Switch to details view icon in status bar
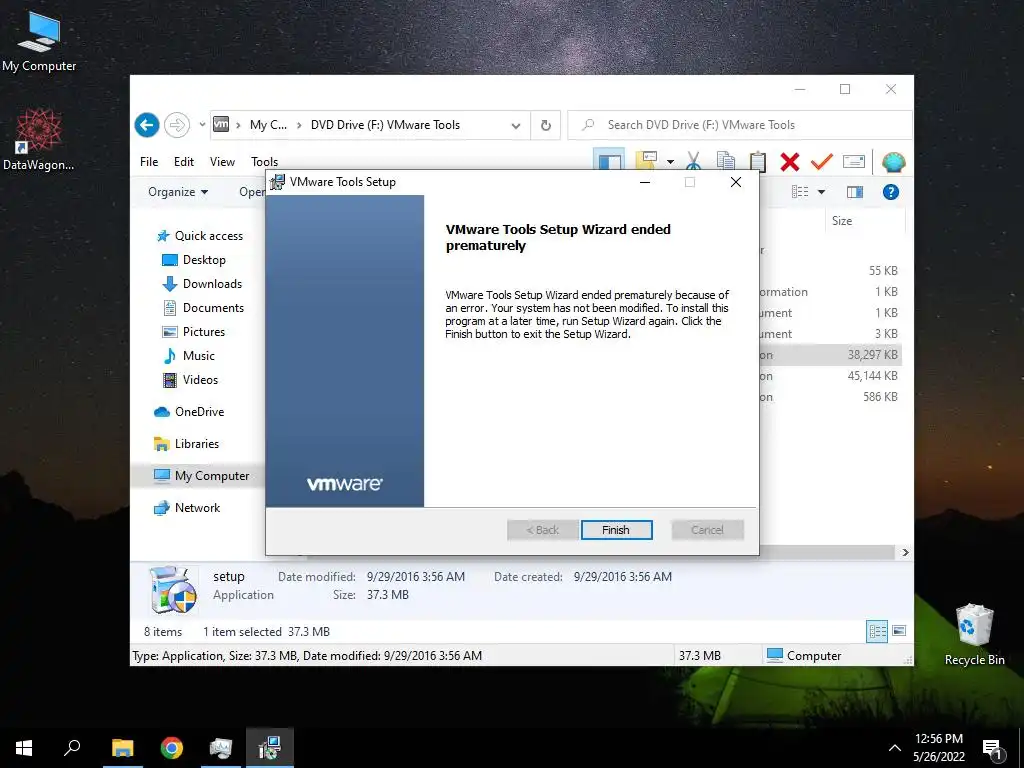The width and height of the screenshot is (1024, 768). click(x=877, y=631)
